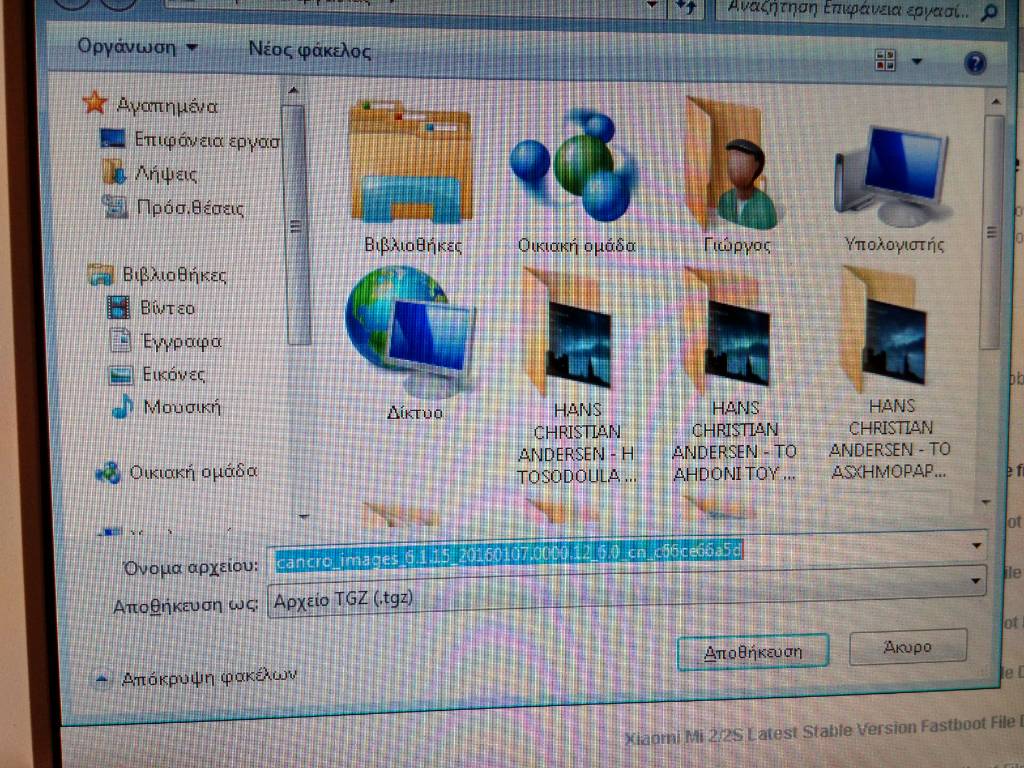The width and height of the screenshot is (1024, 768).
Task: Open Επιφάνεια εργασίας in the sidebar
Action: [190, 139]
